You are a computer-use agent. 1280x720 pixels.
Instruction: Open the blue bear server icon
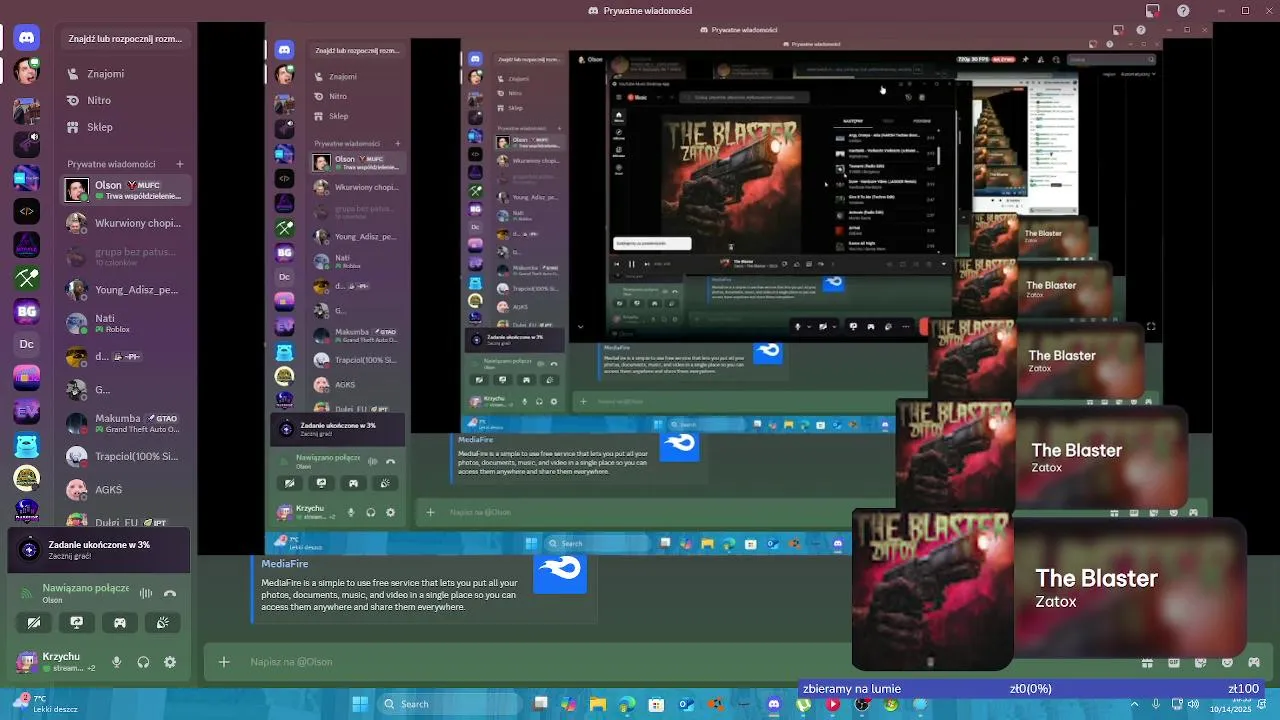pos(27,445)
